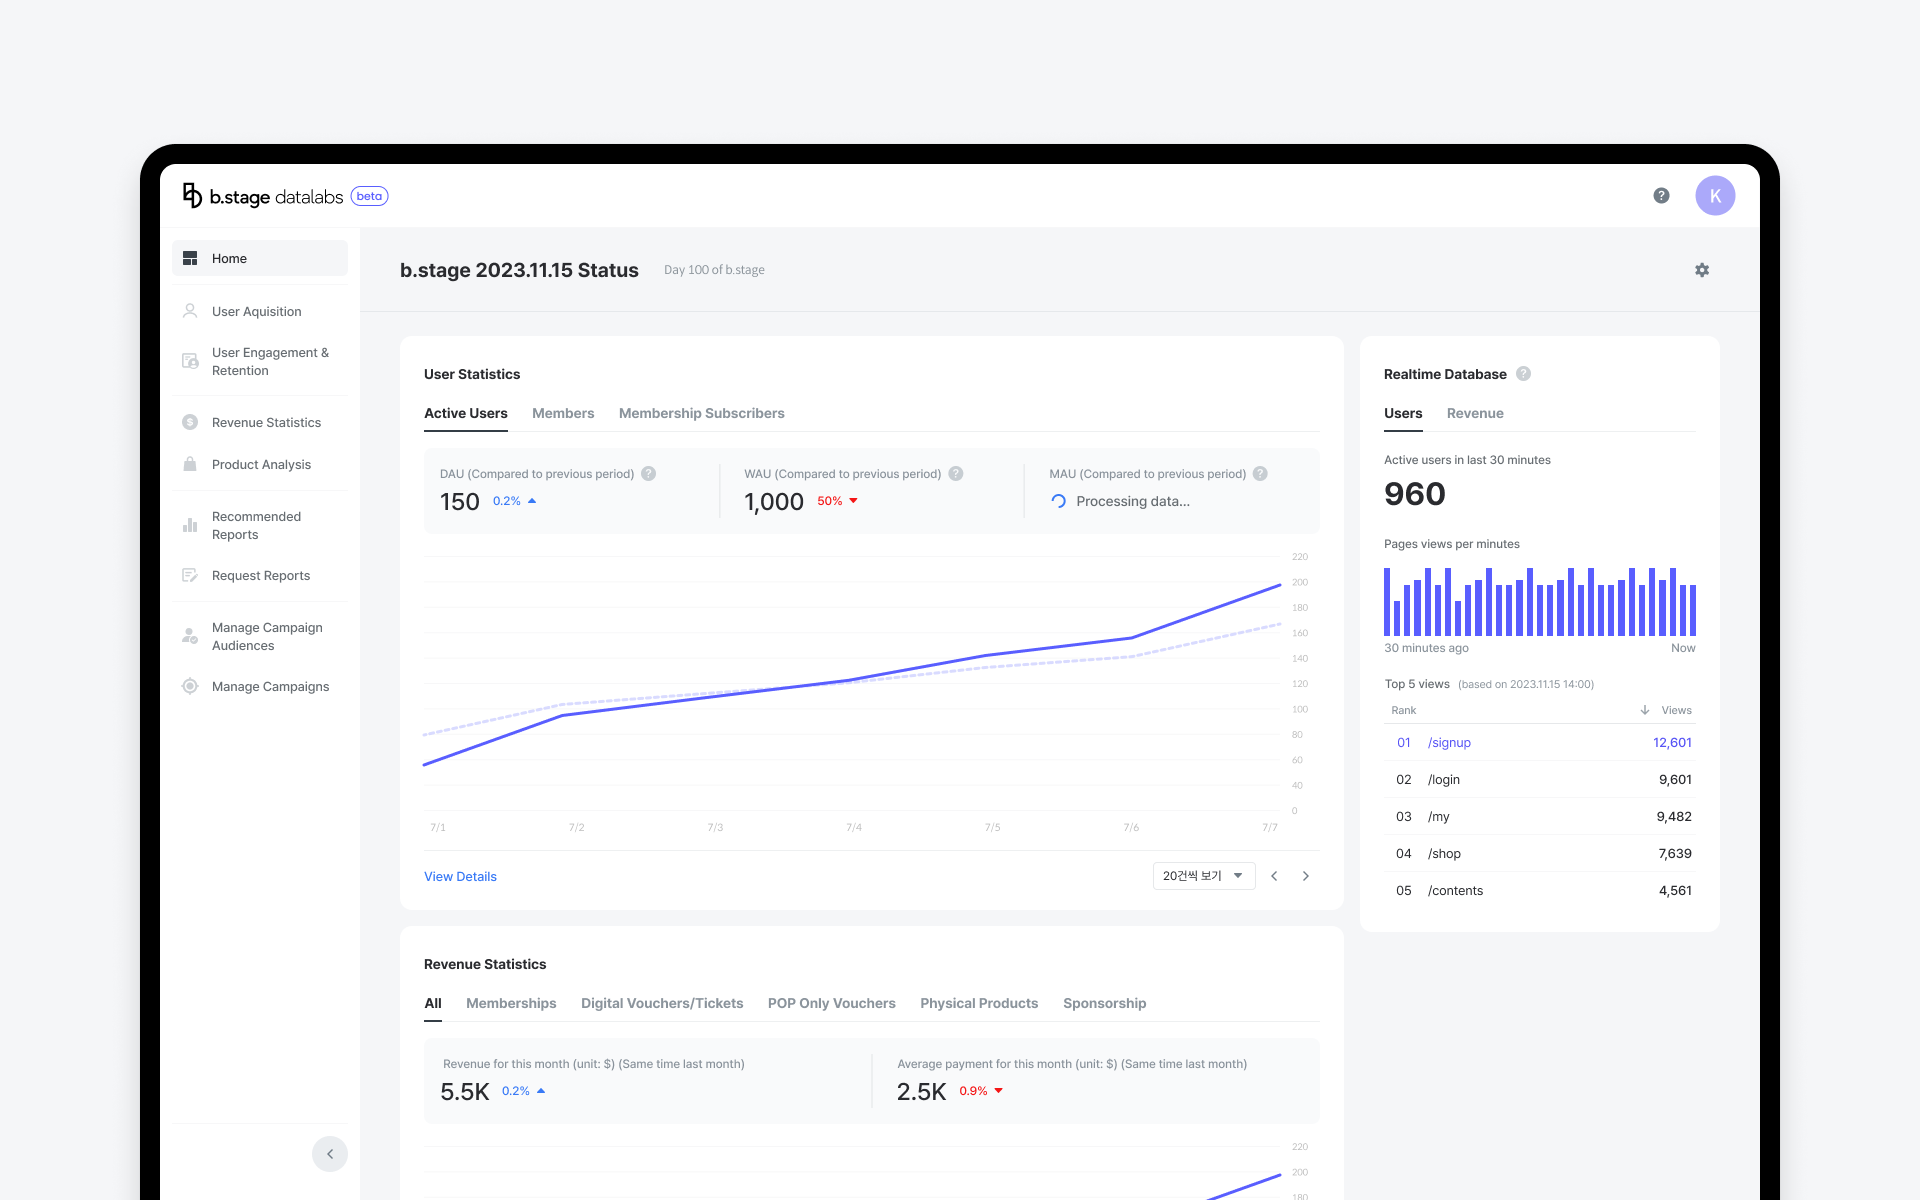The height and width of the screenshot is (1200, 1920).
Task: Open the View Details link
Action: [x=460, y=876]
